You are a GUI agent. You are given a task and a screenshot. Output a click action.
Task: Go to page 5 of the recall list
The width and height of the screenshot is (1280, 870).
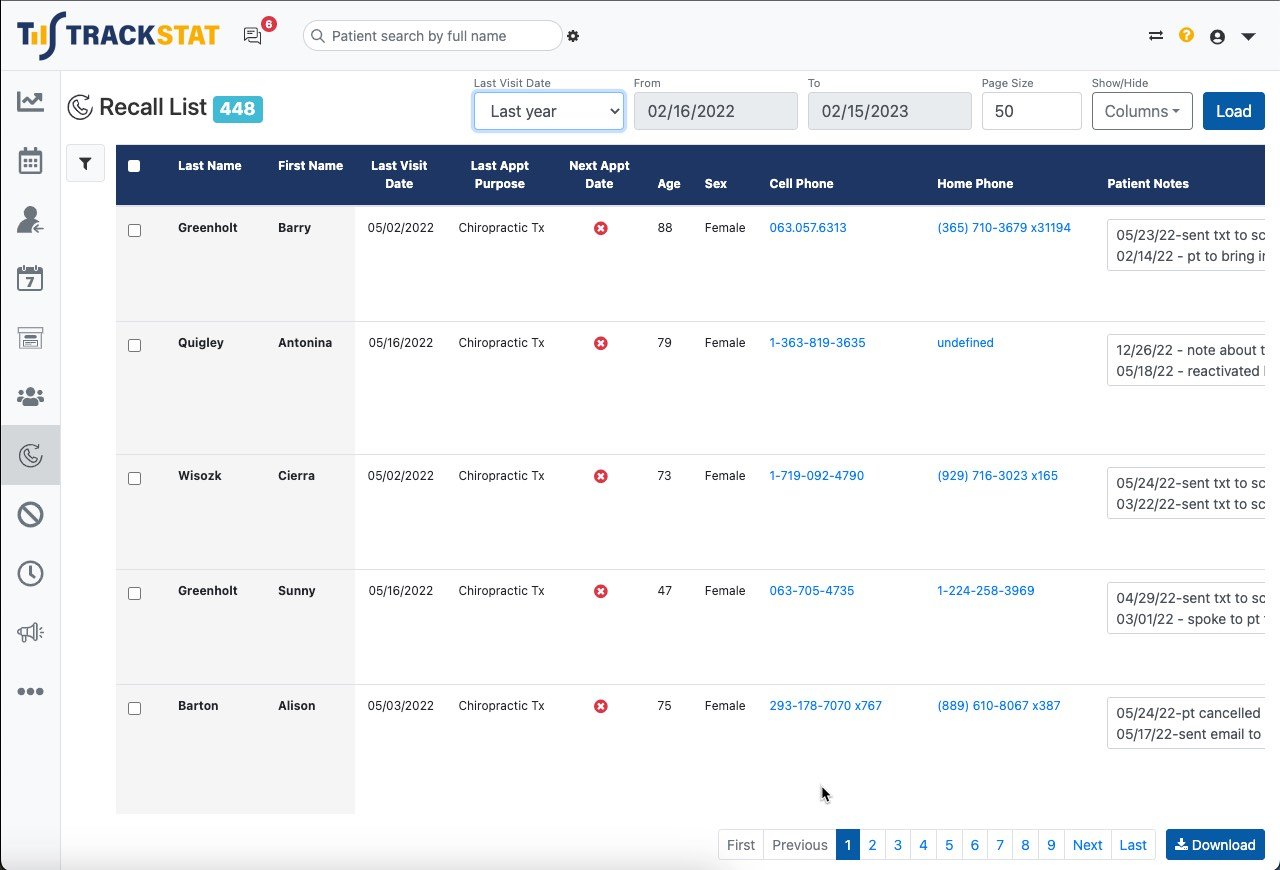[948, 844]
